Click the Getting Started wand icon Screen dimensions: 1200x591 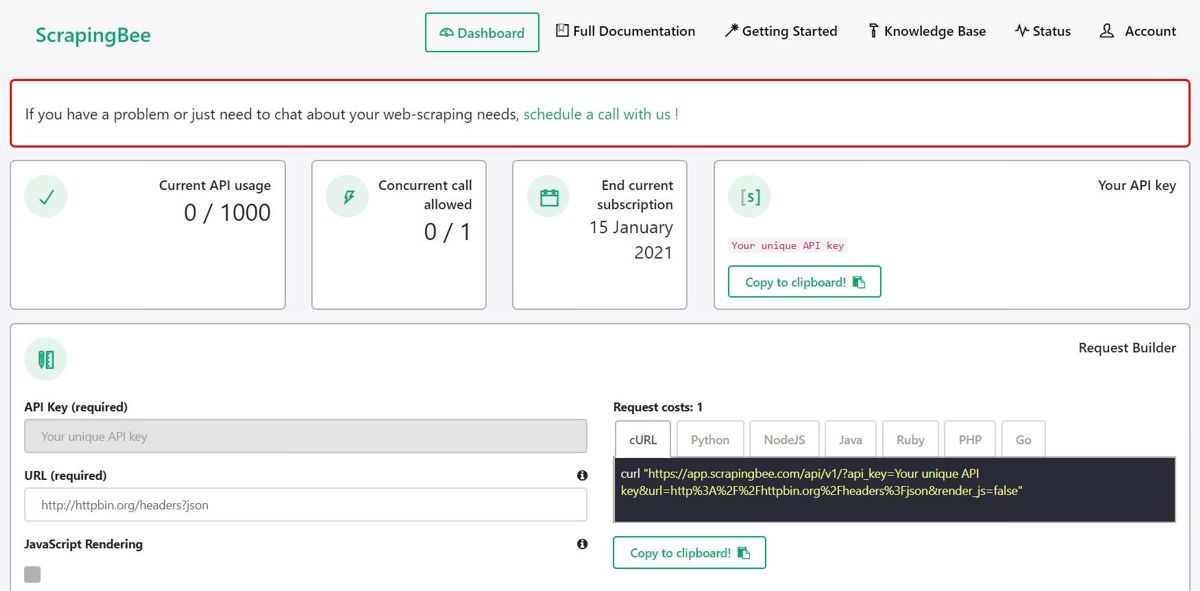pos(731,31)
